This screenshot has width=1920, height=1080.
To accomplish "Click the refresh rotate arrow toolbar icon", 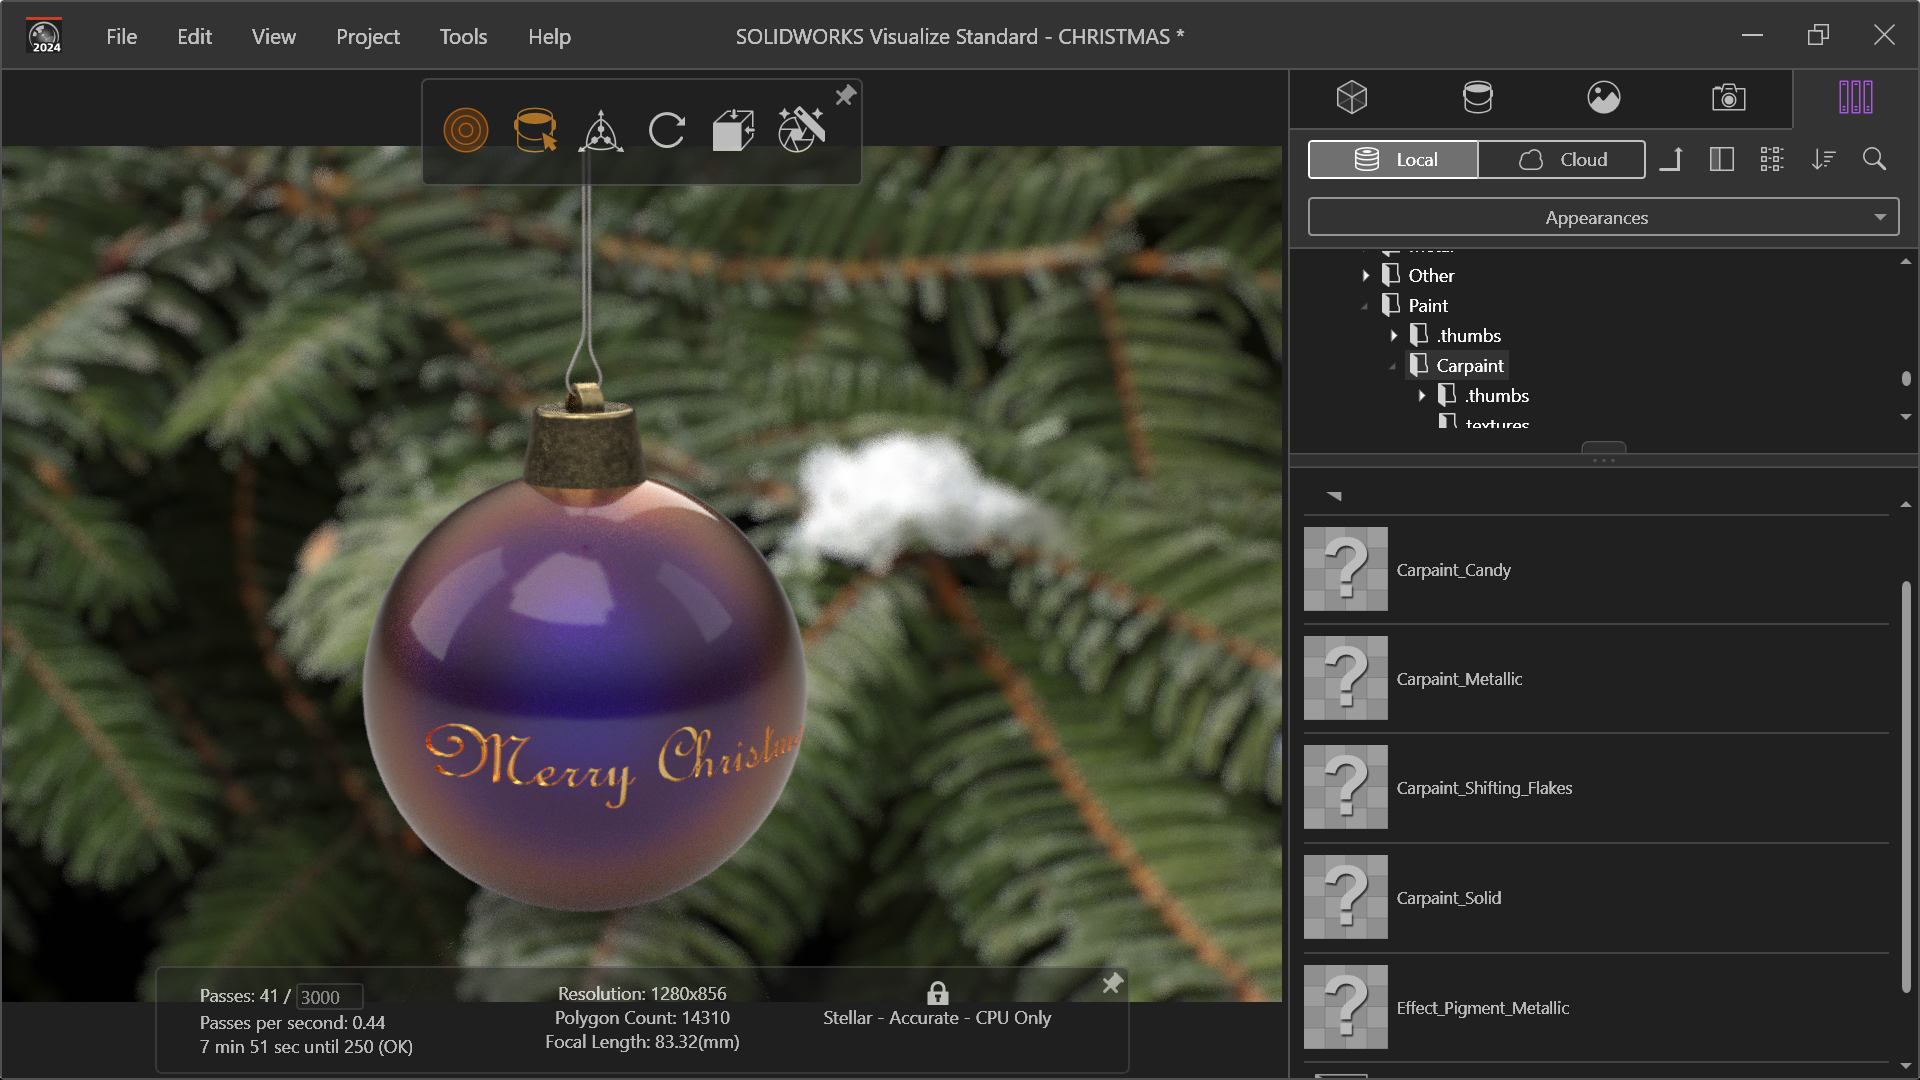I will click(x=666, y=130).
